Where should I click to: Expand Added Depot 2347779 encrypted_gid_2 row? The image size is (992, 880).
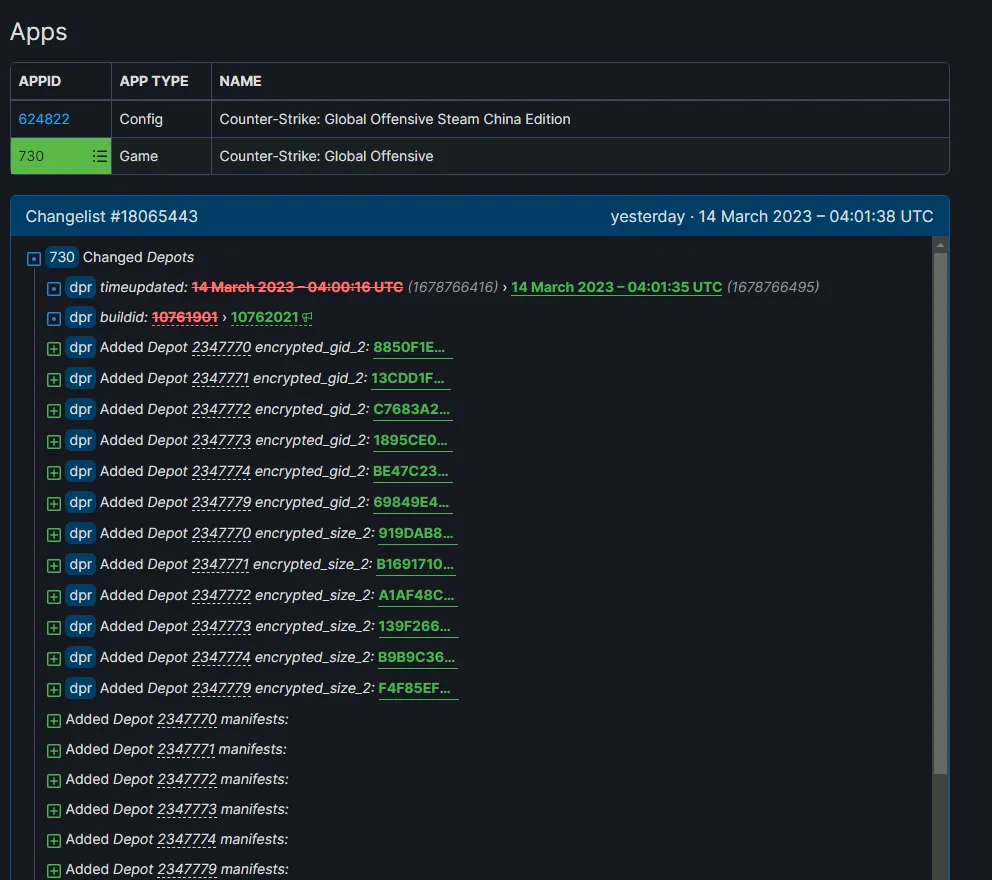(x=54, y=504)
